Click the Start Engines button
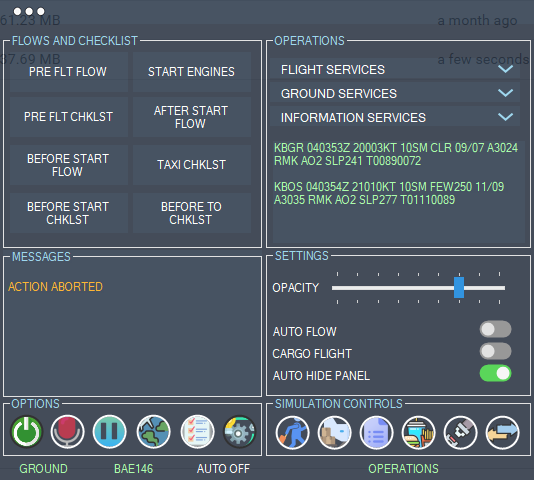This screenshot has height=480, width=534. pyautogui.click(x=192, y=72)
